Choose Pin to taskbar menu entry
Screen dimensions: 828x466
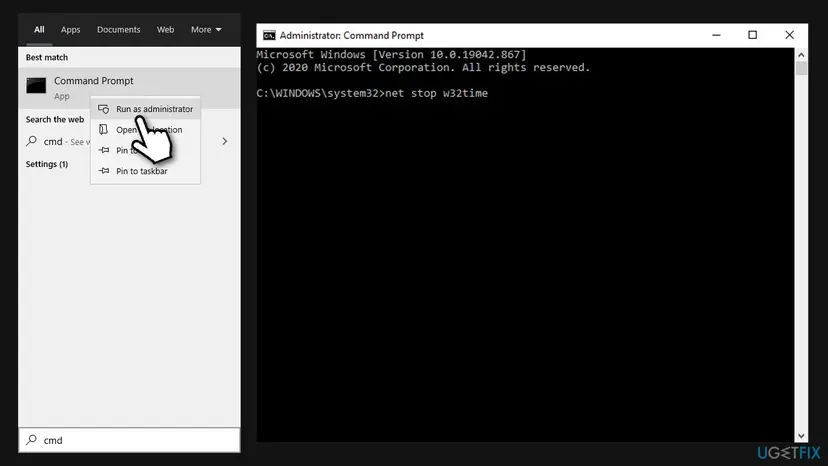click(145, 171)
